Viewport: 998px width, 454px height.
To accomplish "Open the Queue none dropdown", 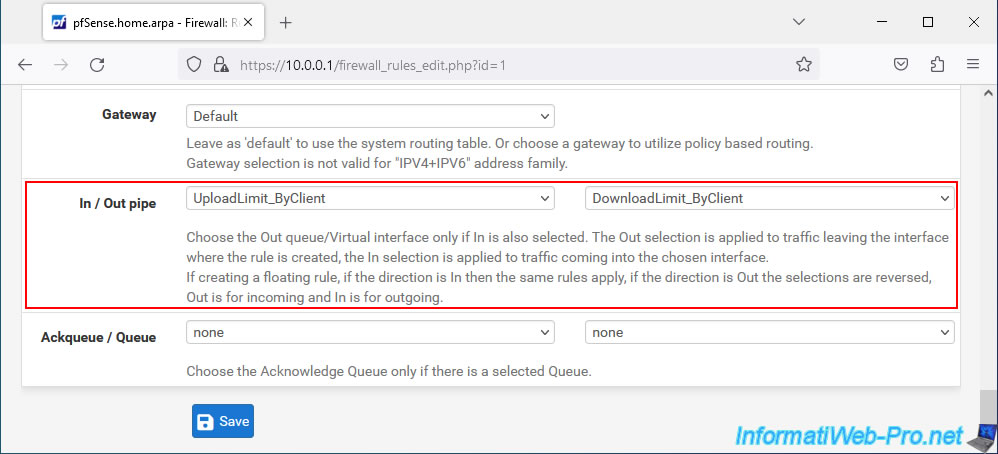I will [770, 332].
